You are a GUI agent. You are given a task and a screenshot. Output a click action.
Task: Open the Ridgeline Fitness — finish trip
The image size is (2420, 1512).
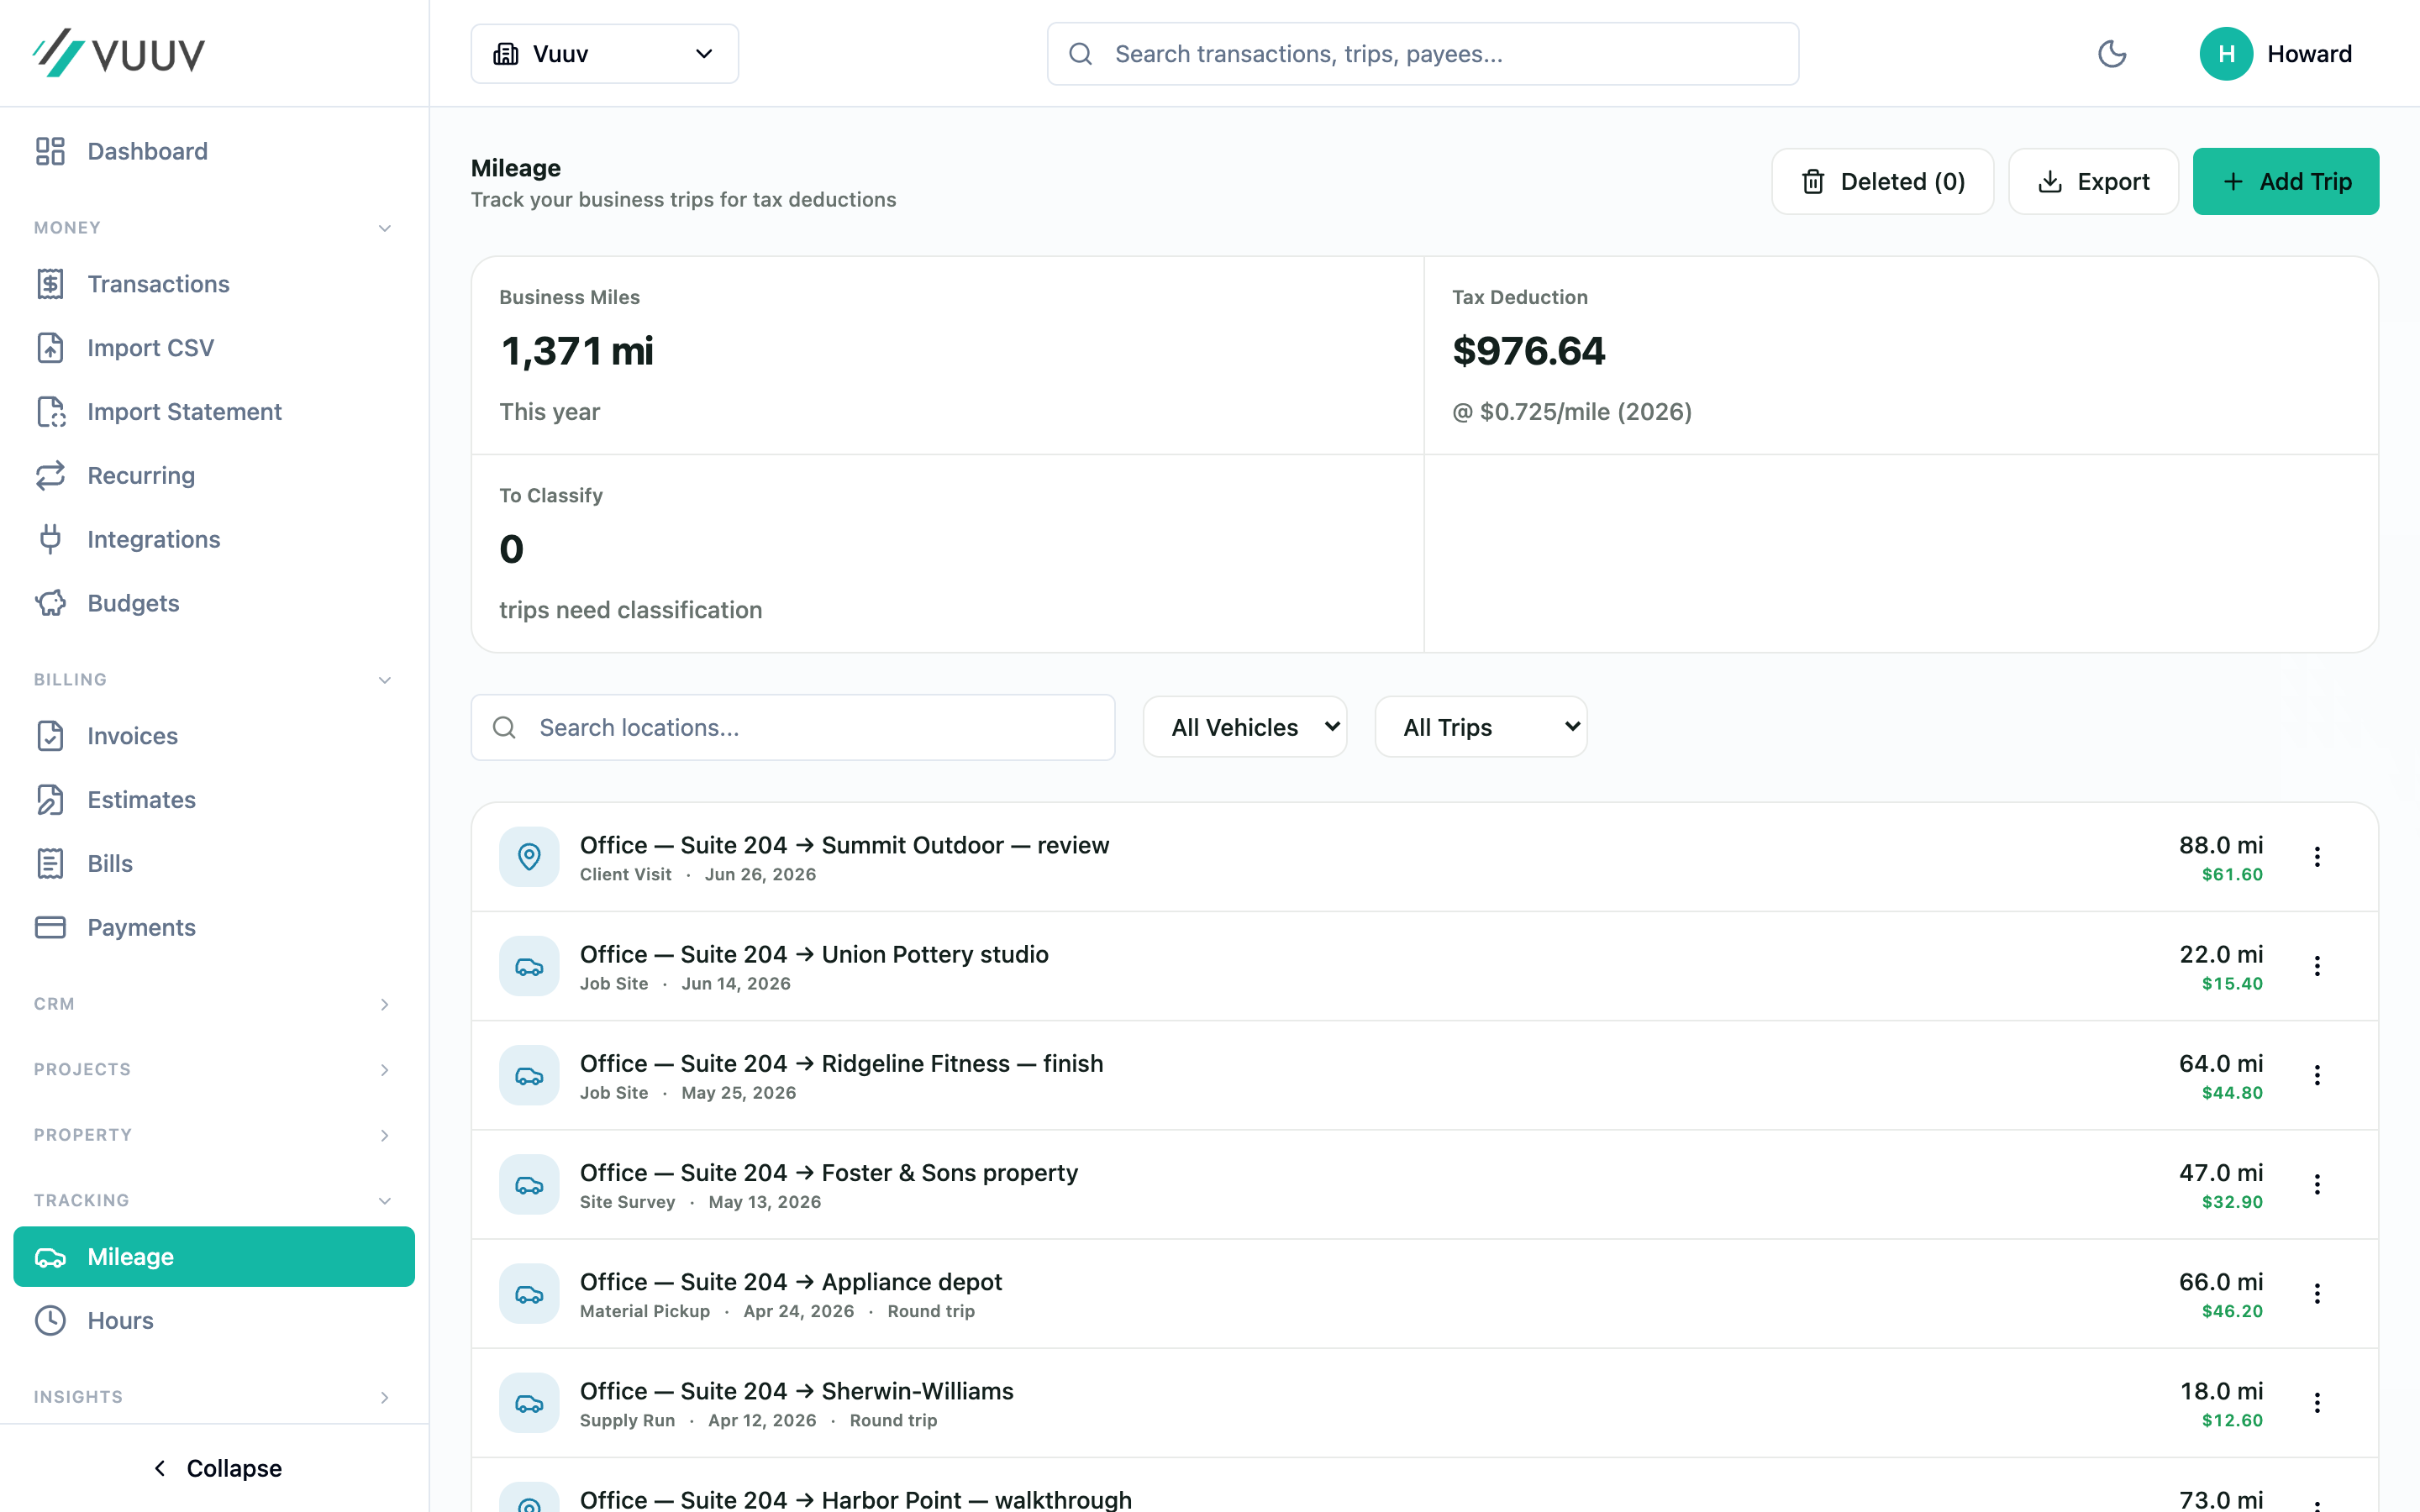(1424, 1075)
